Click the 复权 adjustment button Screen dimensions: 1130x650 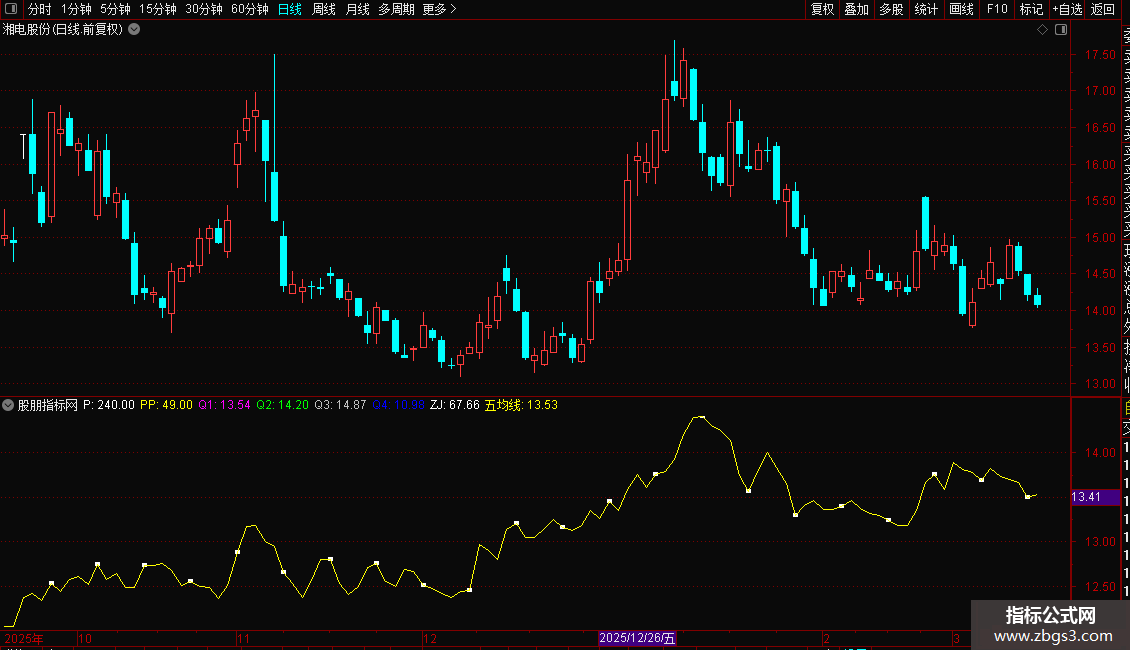pos(822,9)
